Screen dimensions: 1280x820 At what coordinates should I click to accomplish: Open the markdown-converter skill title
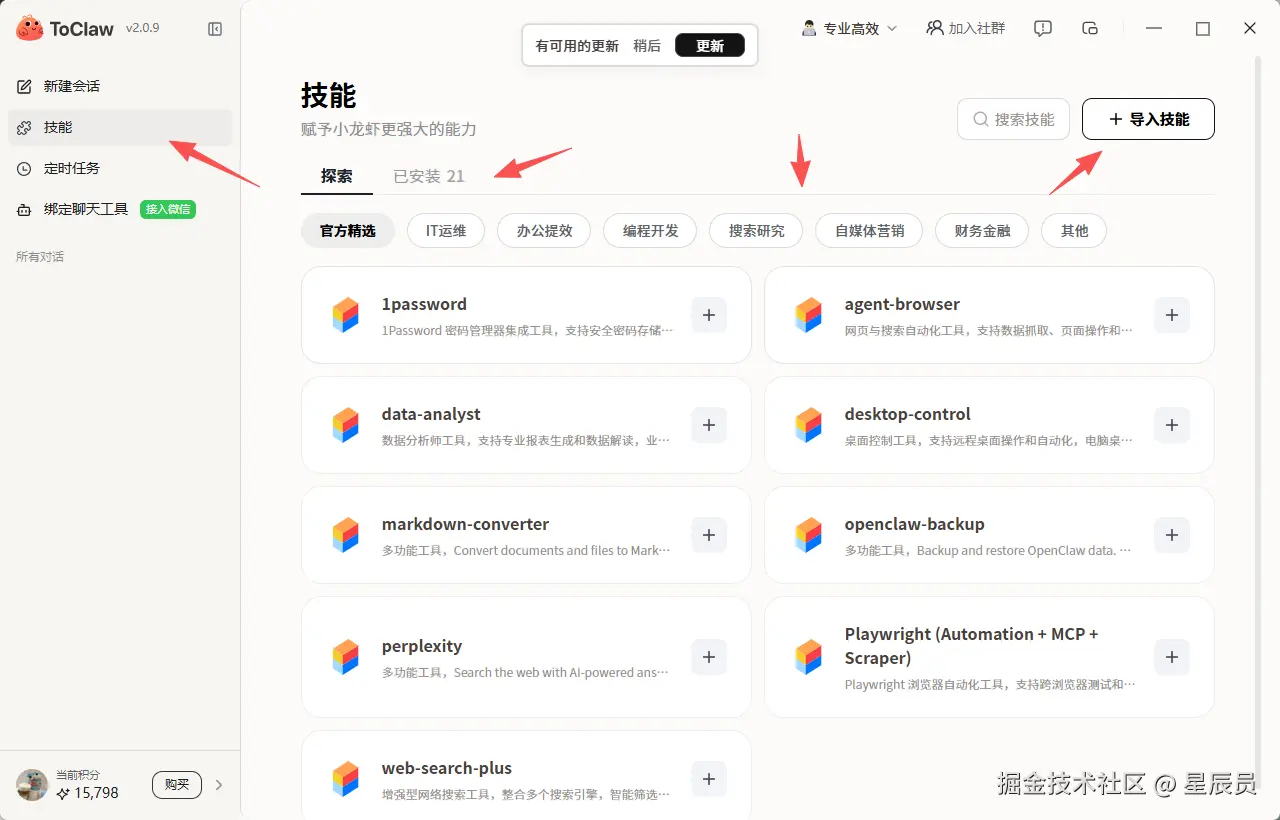[x=465, y=524]
